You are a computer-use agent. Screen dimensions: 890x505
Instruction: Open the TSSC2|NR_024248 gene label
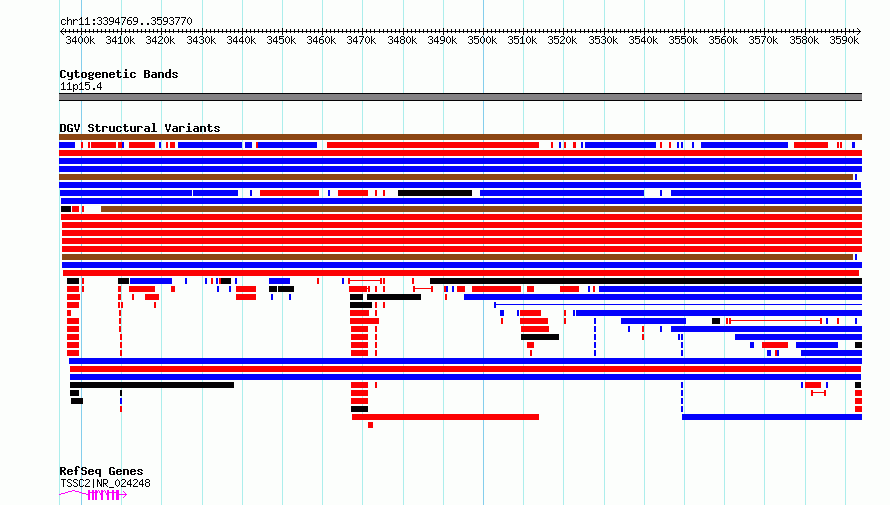click(105, 483)
